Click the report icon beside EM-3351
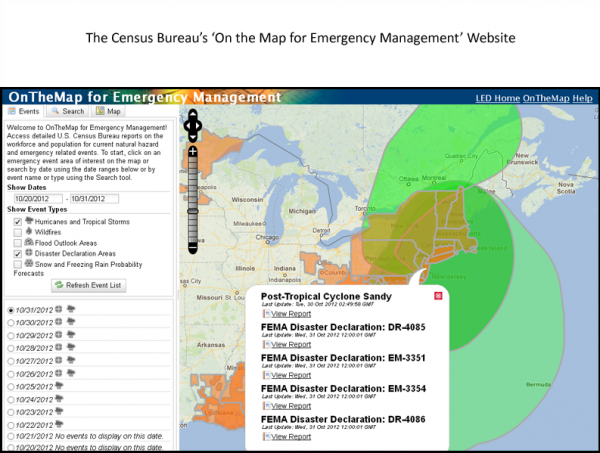 click(267, 375)
